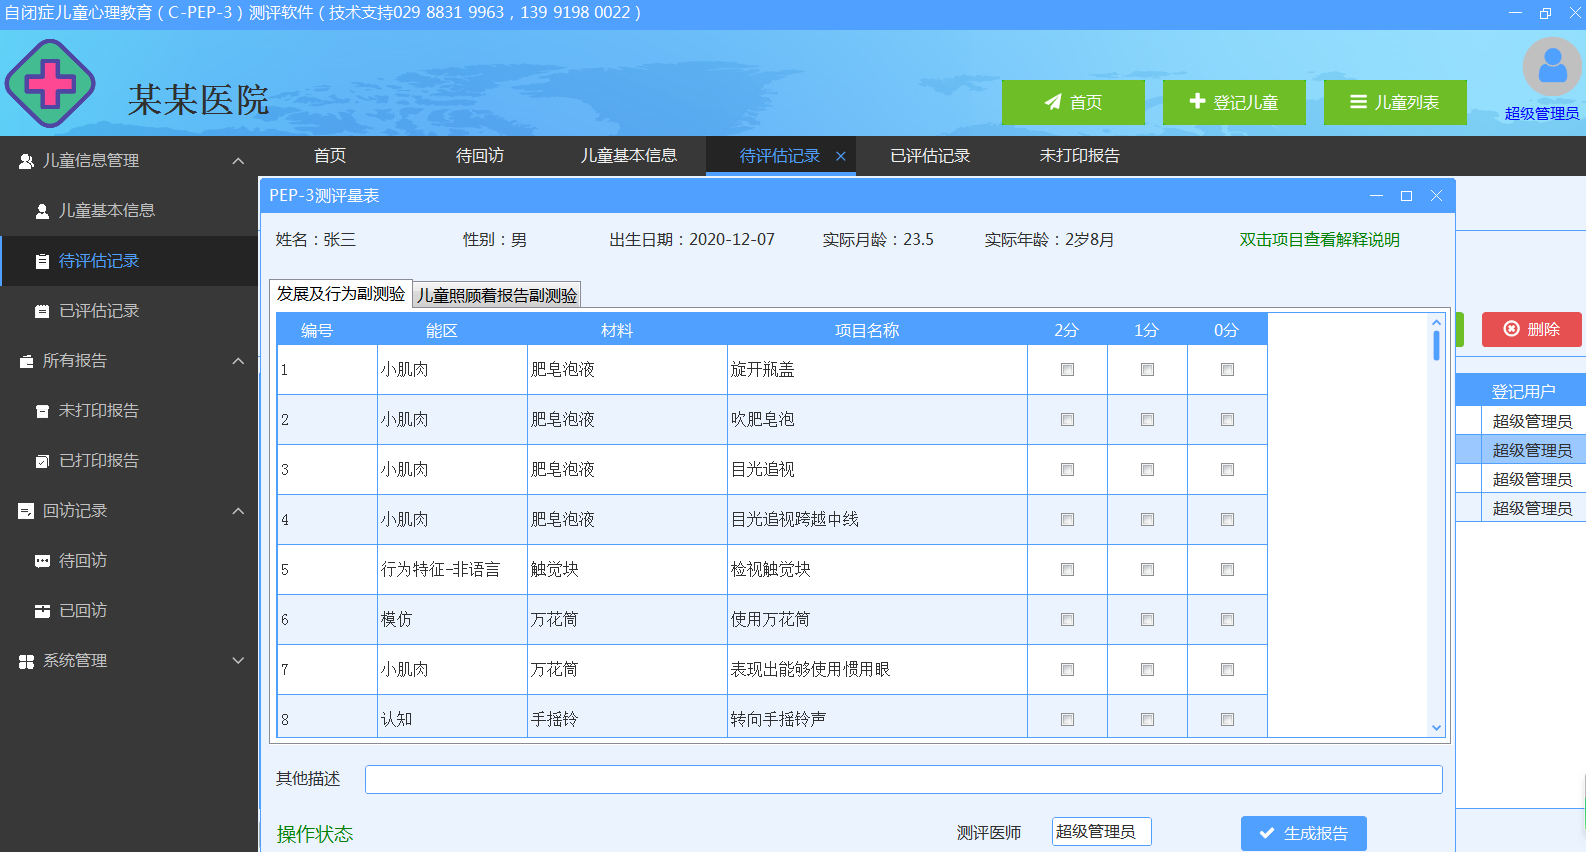Open 已打印报告 in the sidebar
Viewport: 1586px width, 852px height.
coord(98,461)
